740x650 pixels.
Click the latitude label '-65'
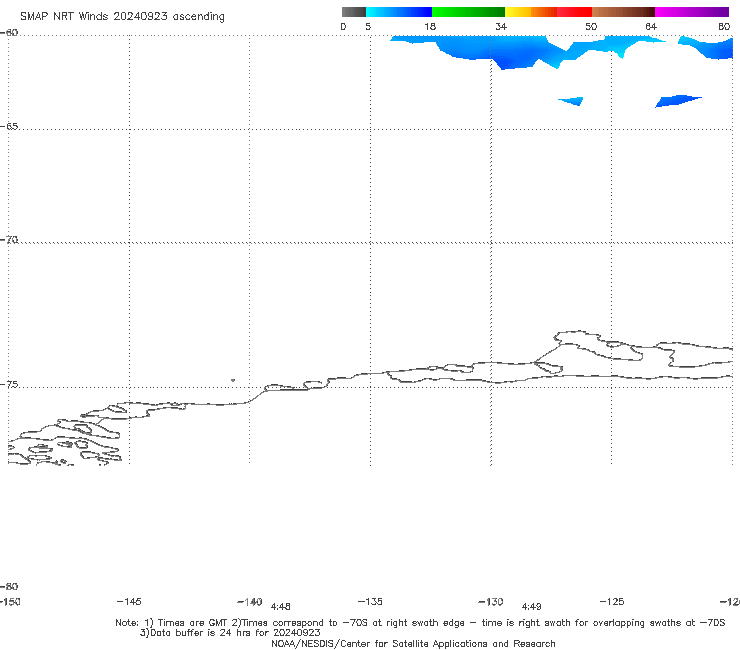[x=9, y=127]
